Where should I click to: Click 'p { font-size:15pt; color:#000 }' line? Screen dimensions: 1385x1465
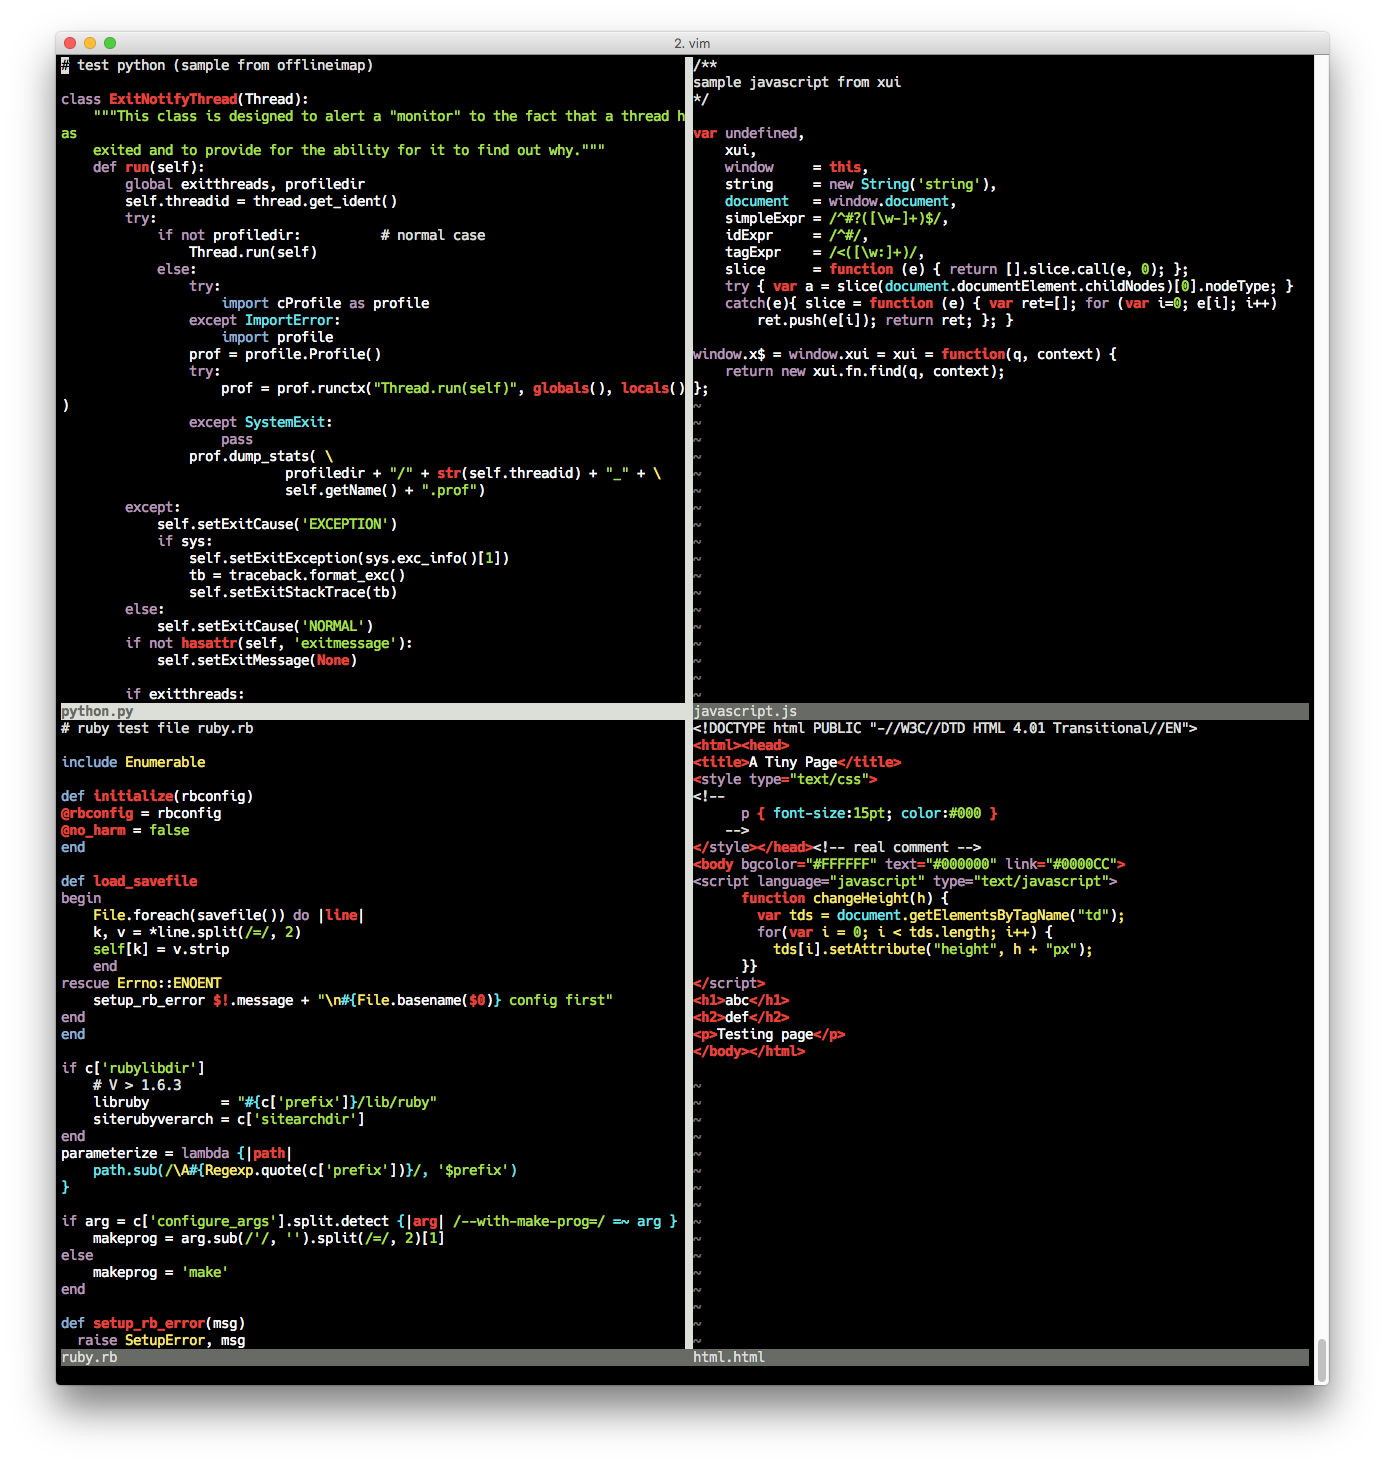point(869,813)
